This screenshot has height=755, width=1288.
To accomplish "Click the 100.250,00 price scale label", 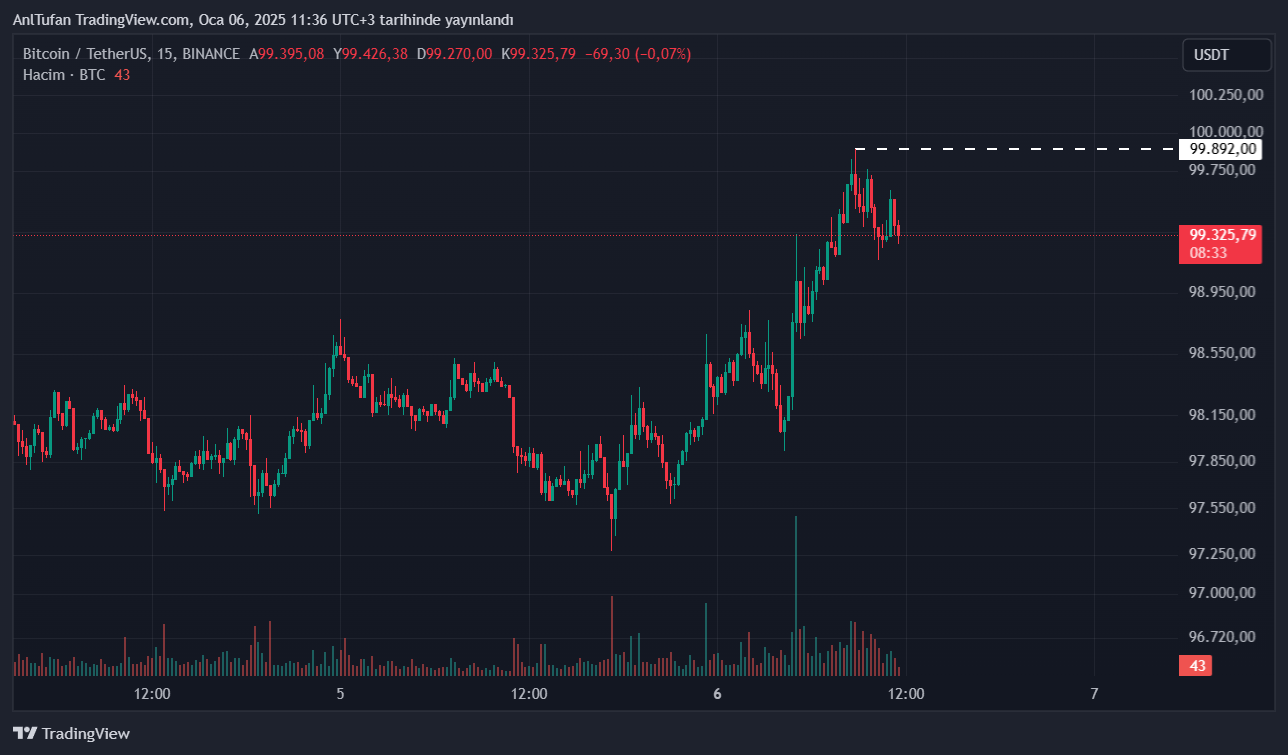I will (x=1221, y=95).
